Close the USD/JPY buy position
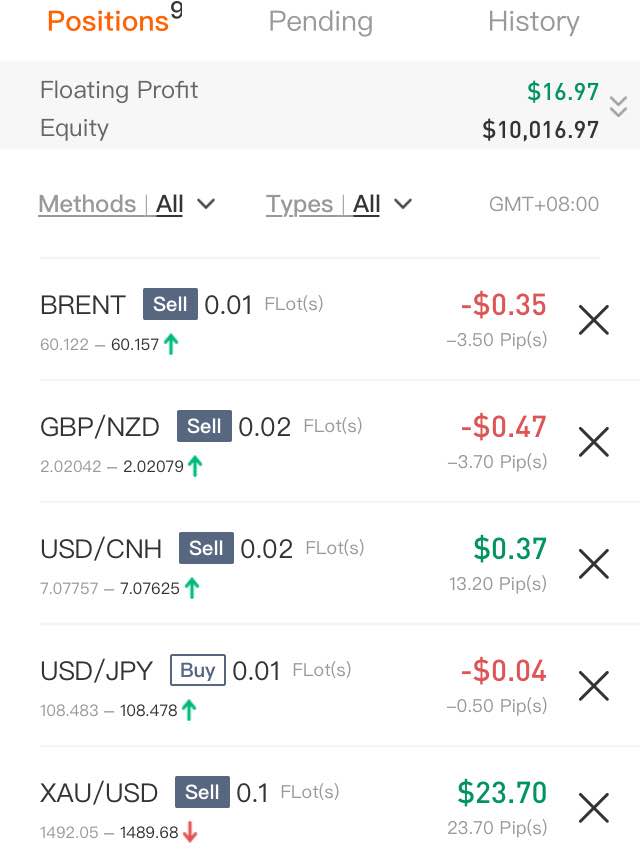 [594, 686]
